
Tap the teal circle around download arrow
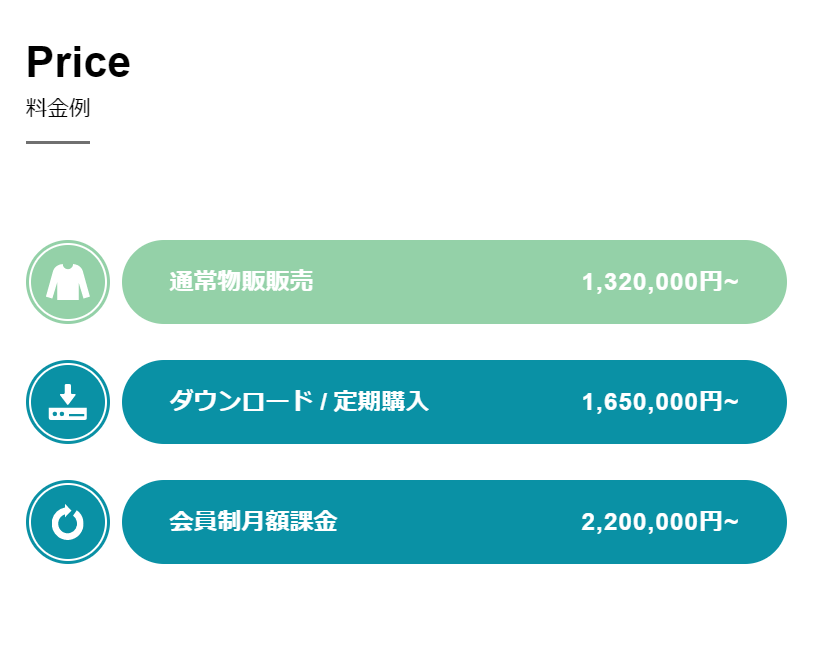click(68, 402)
